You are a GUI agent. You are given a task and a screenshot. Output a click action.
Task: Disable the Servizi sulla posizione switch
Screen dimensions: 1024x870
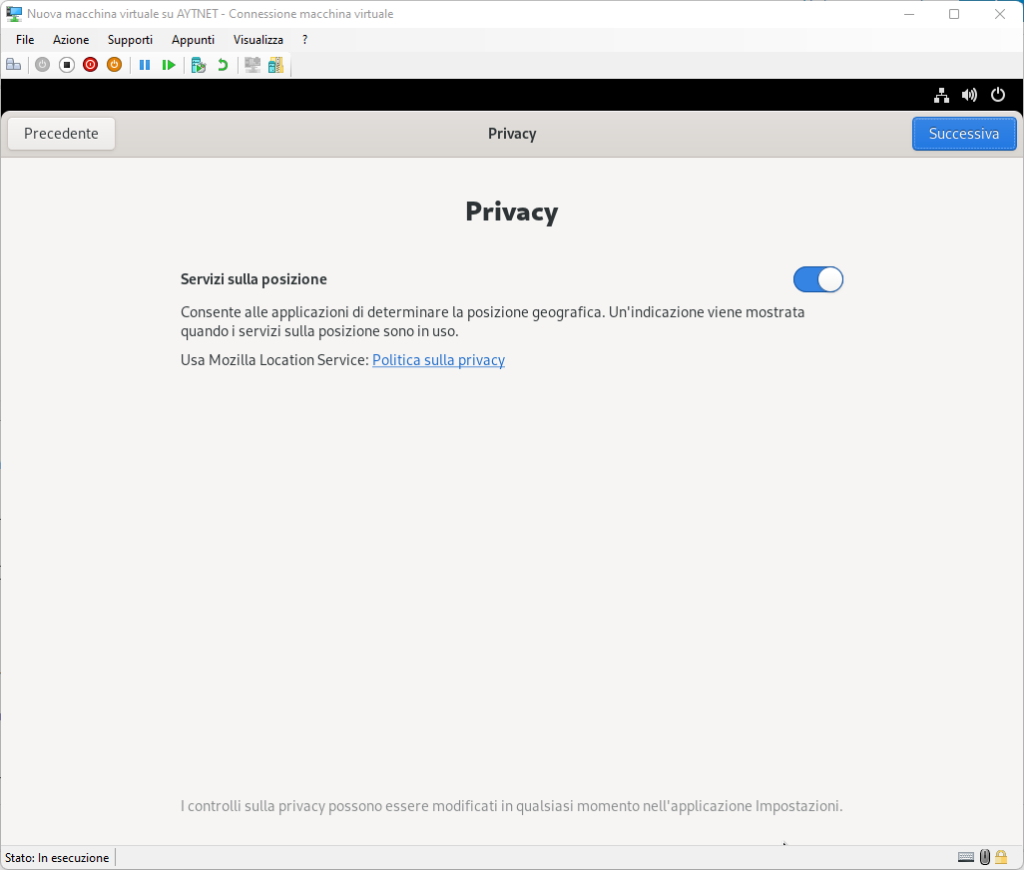coord(818,279)
